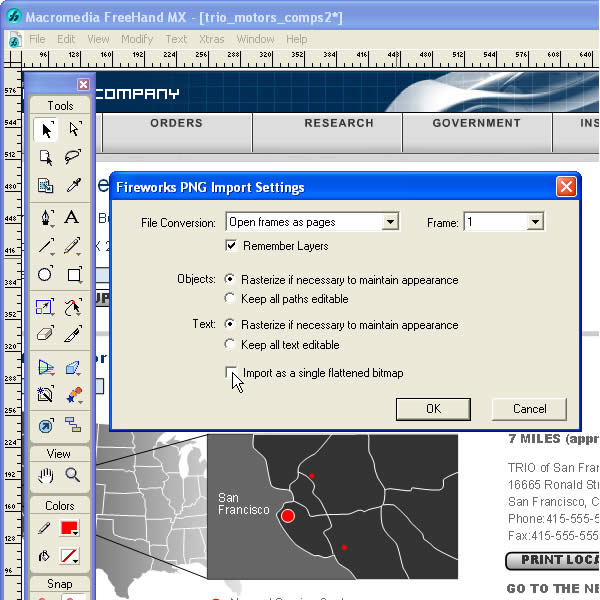
Task: Click RESEARCH button on the document page
Action: pyautogui.click(x=328, y=132)
